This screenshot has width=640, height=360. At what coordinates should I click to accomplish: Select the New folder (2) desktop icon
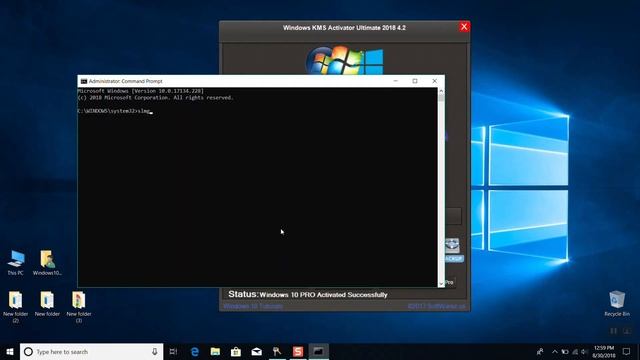(x=16, y=307)
